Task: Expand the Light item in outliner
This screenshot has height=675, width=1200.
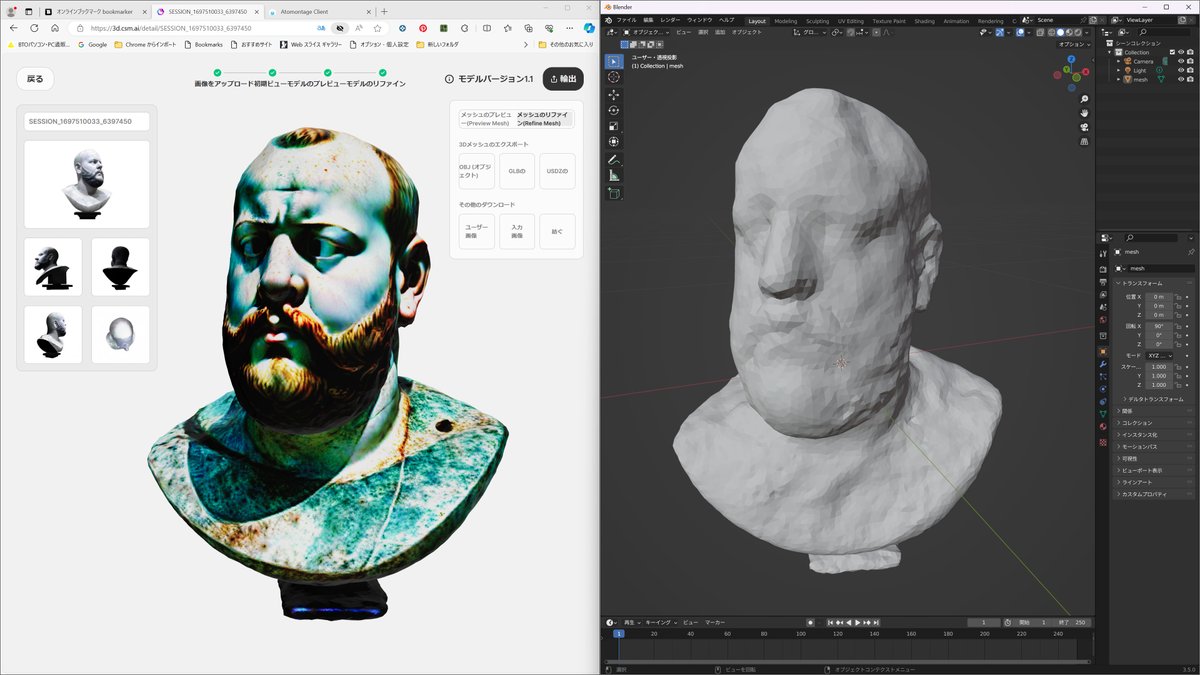Action: coord(1119,70)
